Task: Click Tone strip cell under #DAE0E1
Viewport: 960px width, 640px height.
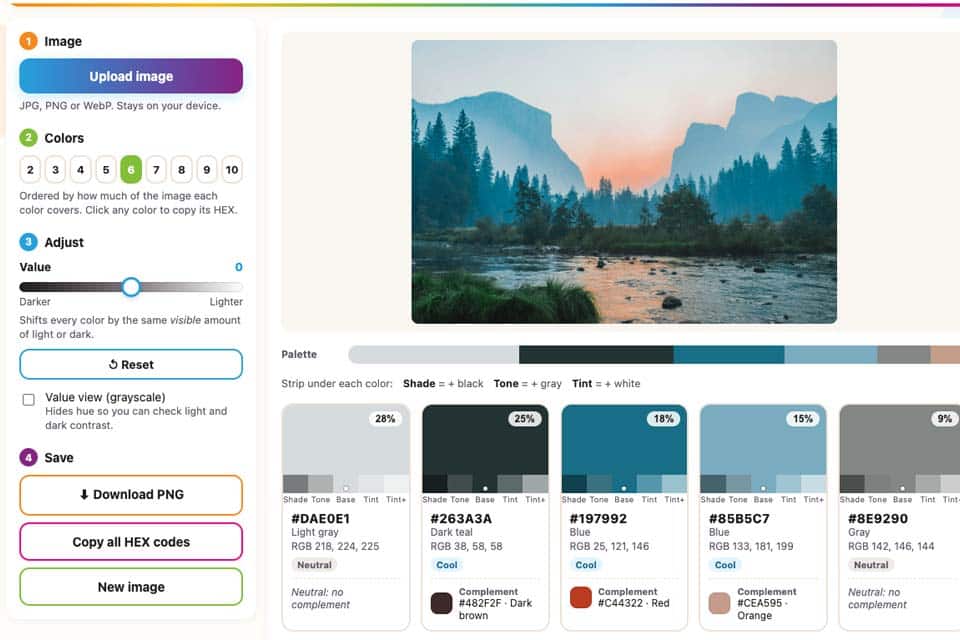Action: click(x=320, y=484)
